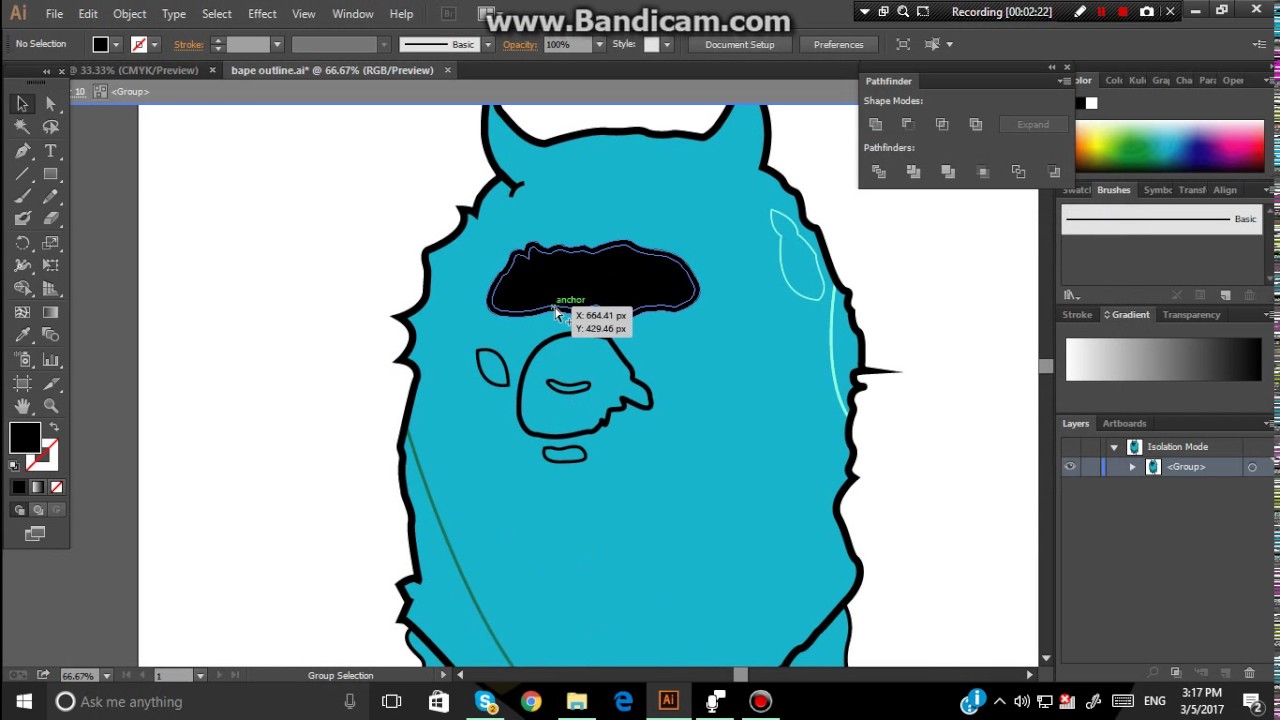Toggle visibility eye of Group layer
1280x720 pixels.
(1070, 467)
